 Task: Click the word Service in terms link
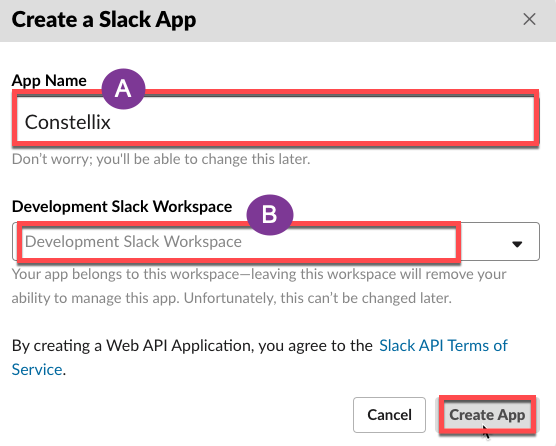pyautogui.click(x=37, y=369)
